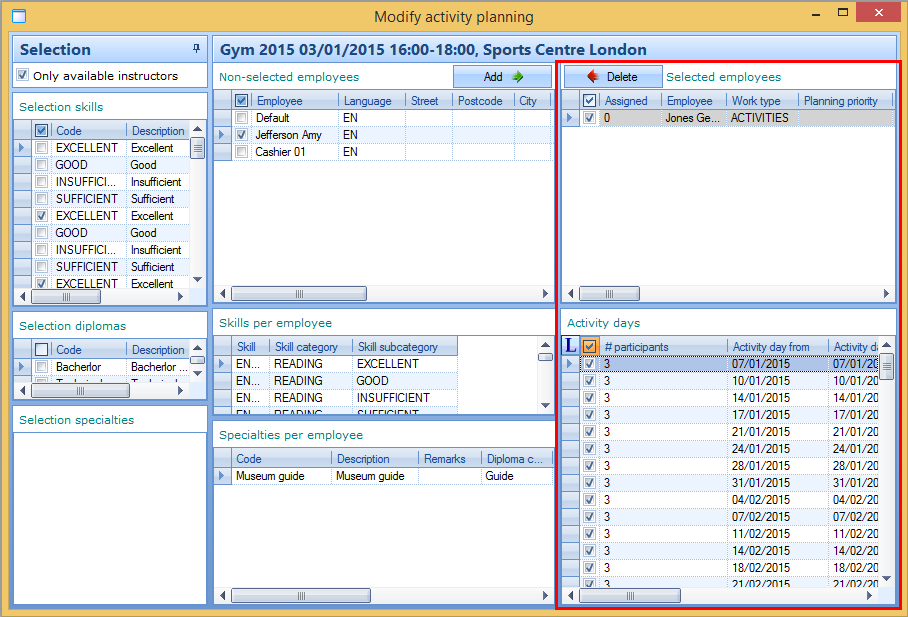Click the blue L icon in Activity days
908x617 pixels.
click(x=571, y=346)
